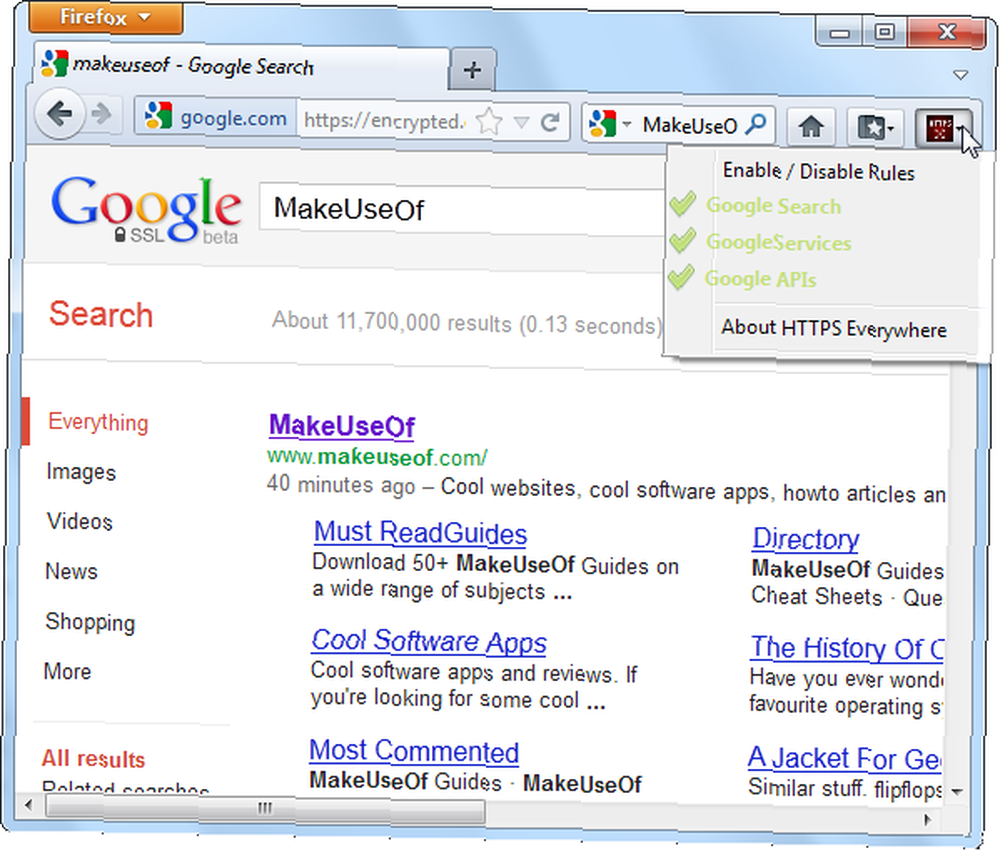1000x851 pixels.
Task: Go to the Home page icon
Action: pyautogui.click(x=811, y=126)
